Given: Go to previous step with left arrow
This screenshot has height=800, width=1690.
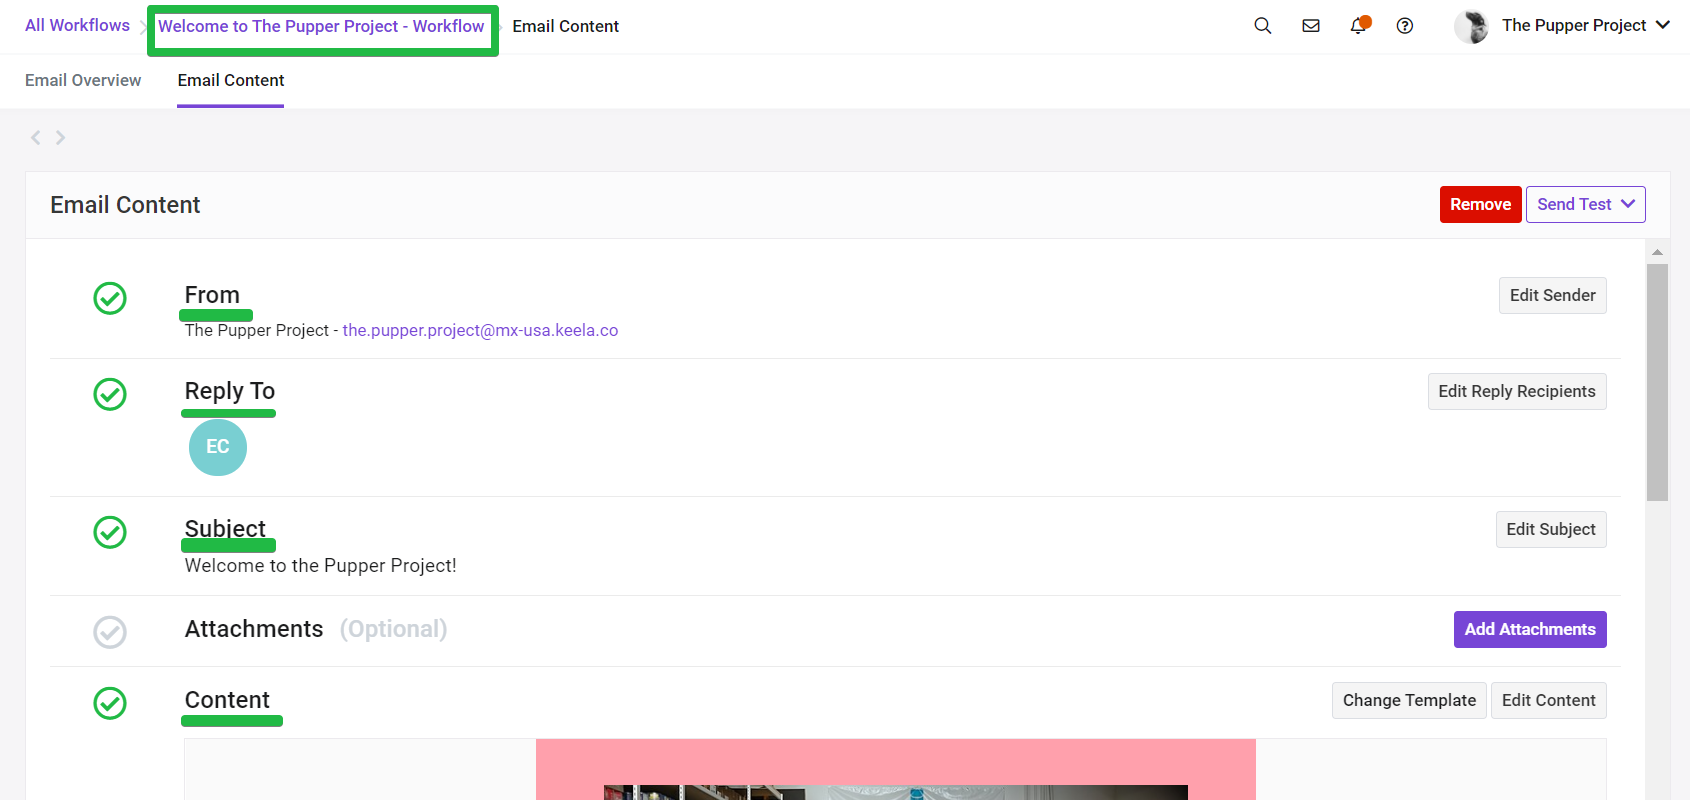Looking at the screenshot, I should pyautogui.click(x=36, y=138).
